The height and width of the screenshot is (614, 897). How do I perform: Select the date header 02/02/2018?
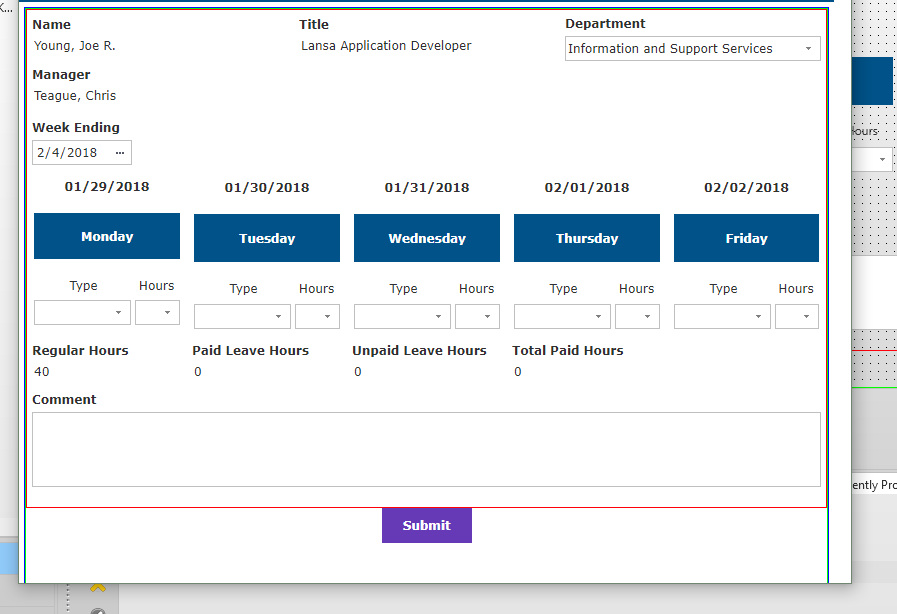(747, 187)
